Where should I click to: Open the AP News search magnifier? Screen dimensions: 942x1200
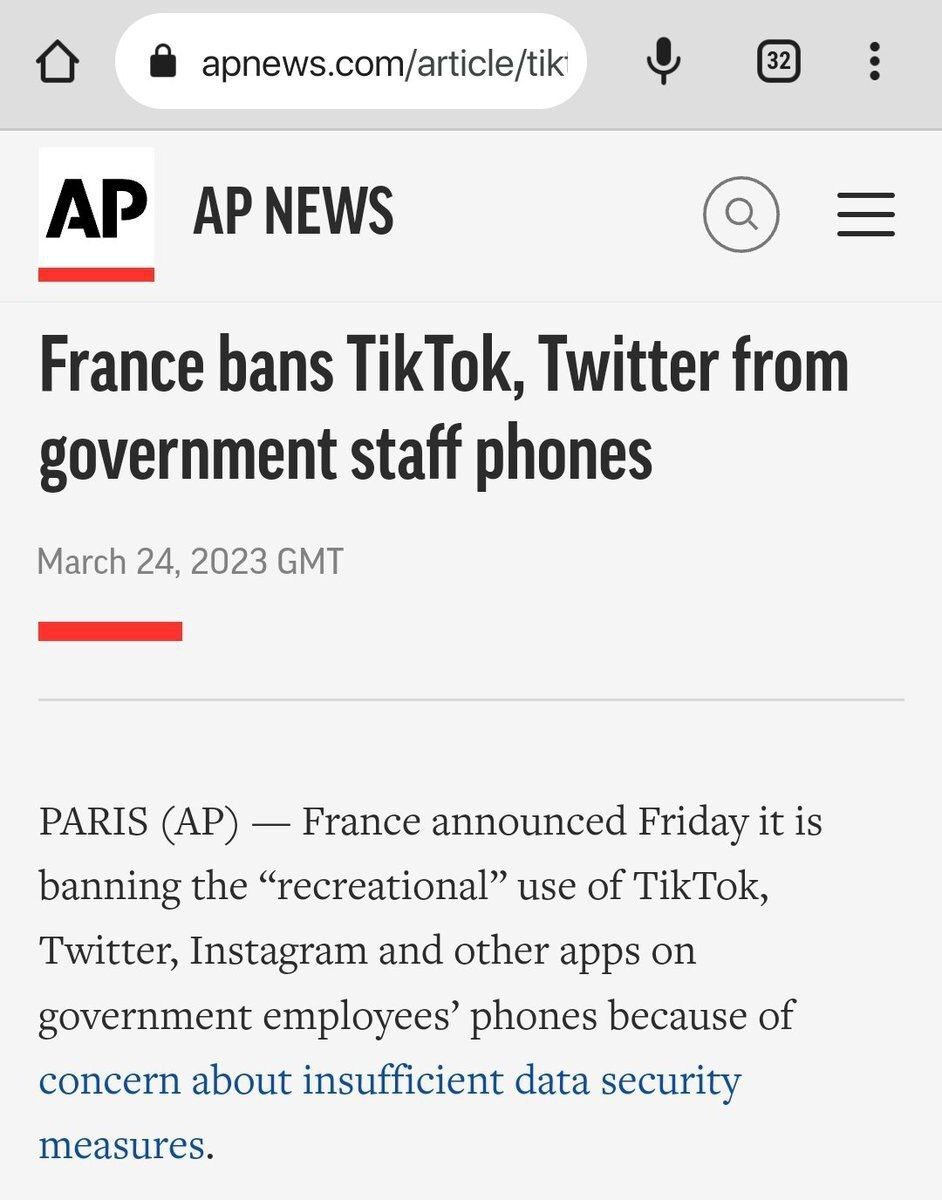click(x=741, y=214)
